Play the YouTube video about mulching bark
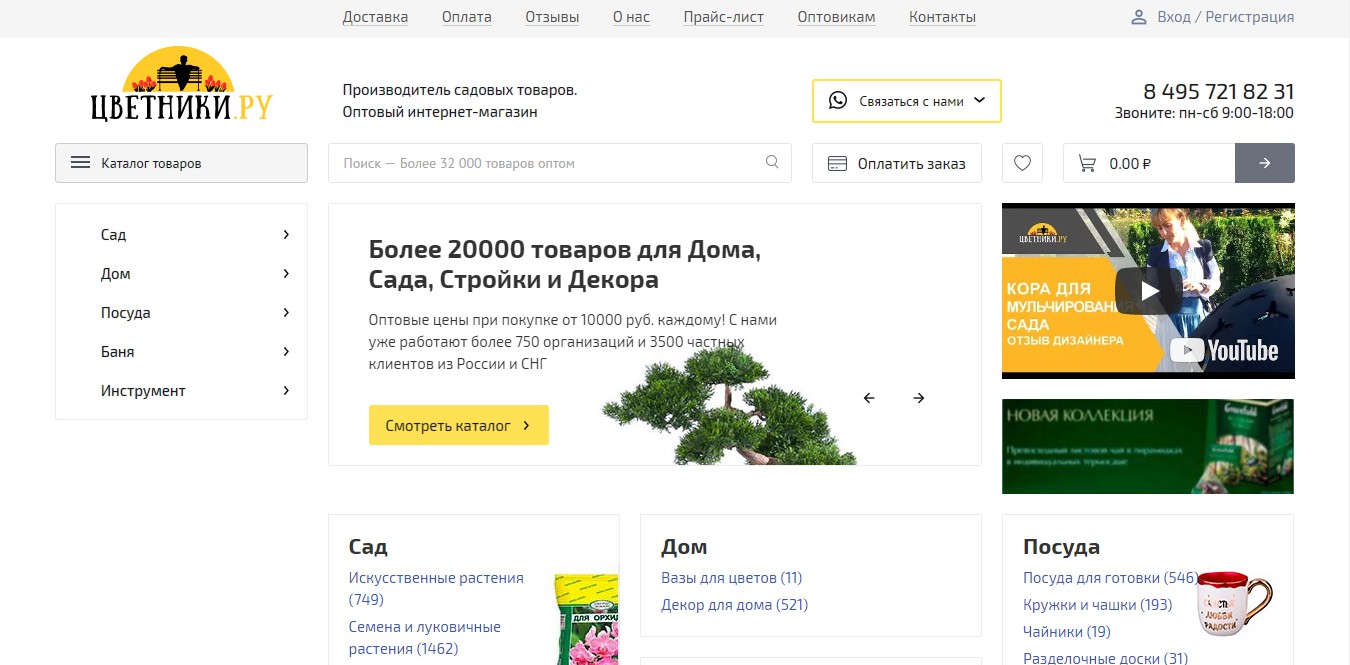 point(1149,291)
